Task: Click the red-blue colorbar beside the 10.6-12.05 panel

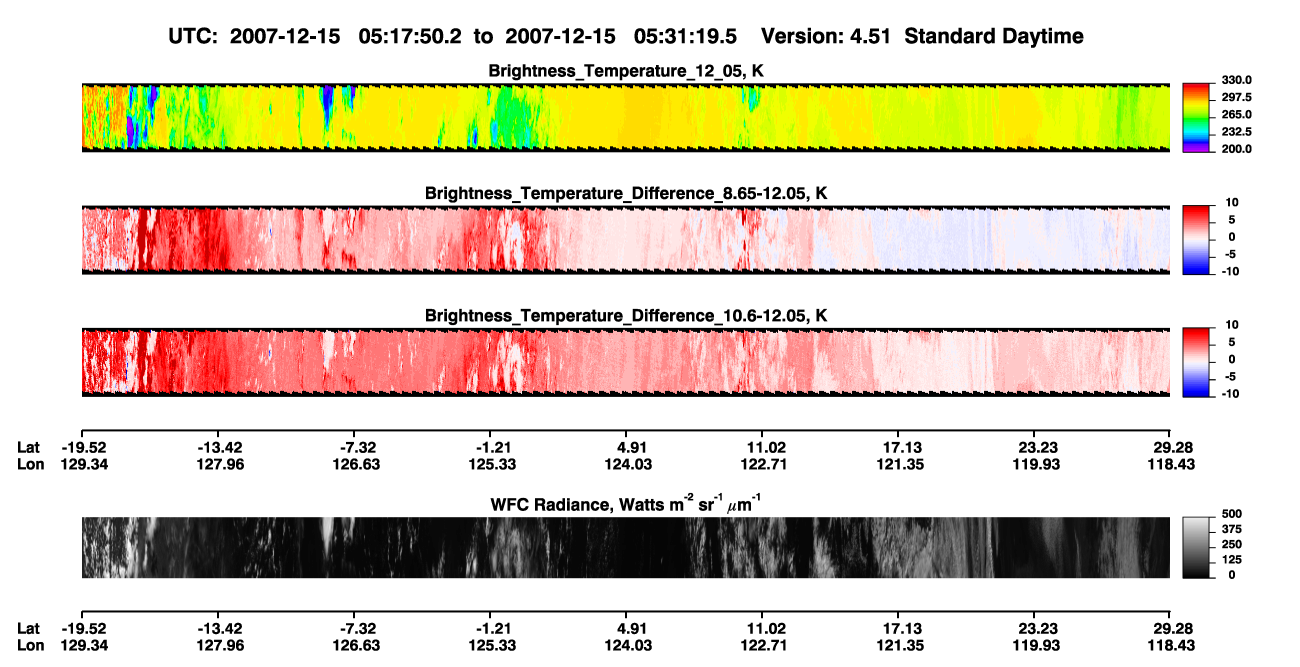Action: (x=1197, y=362)
